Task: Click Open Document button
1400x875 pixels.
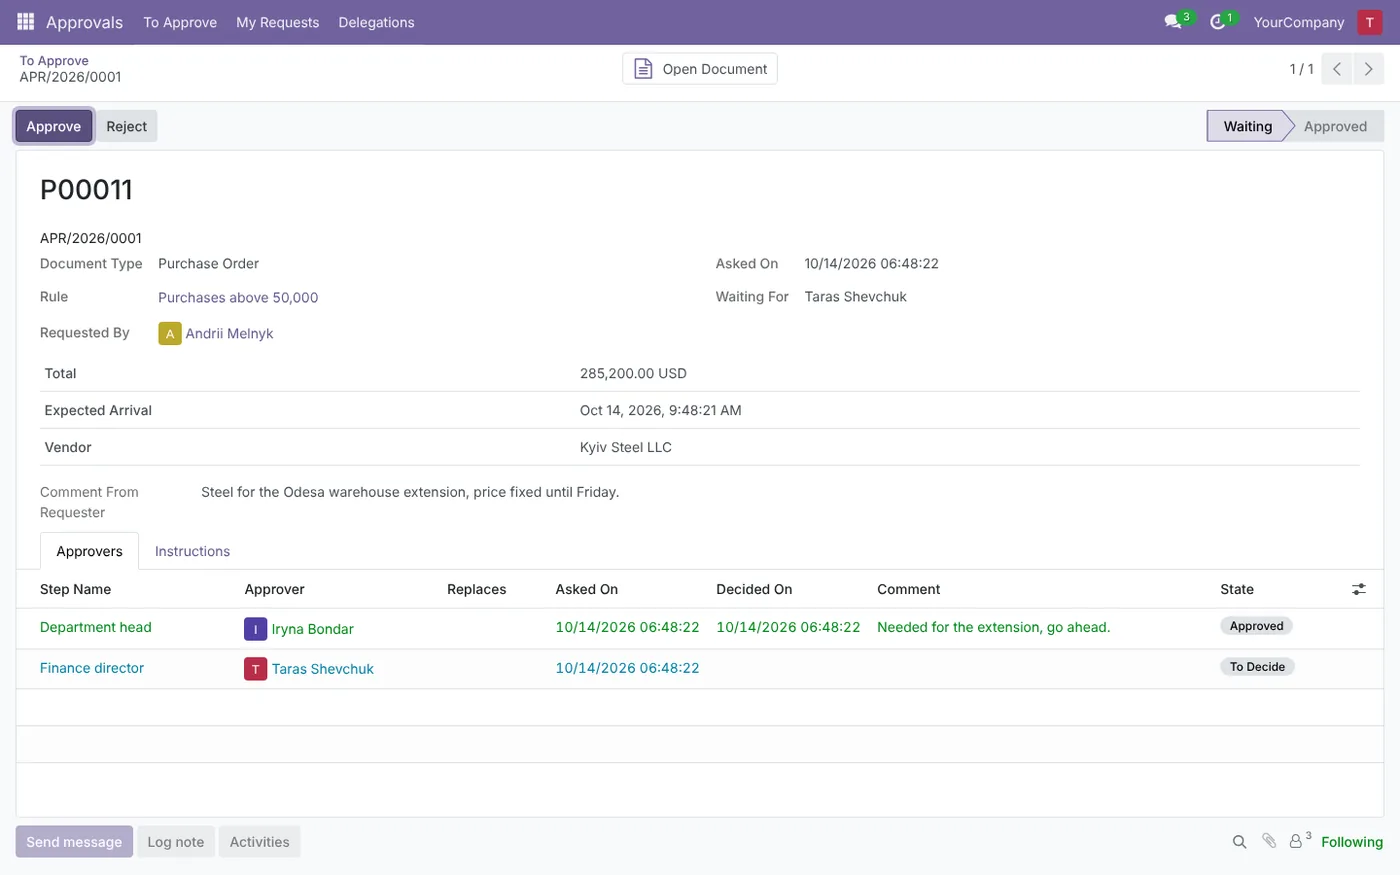Action: [x=700, y=69]
